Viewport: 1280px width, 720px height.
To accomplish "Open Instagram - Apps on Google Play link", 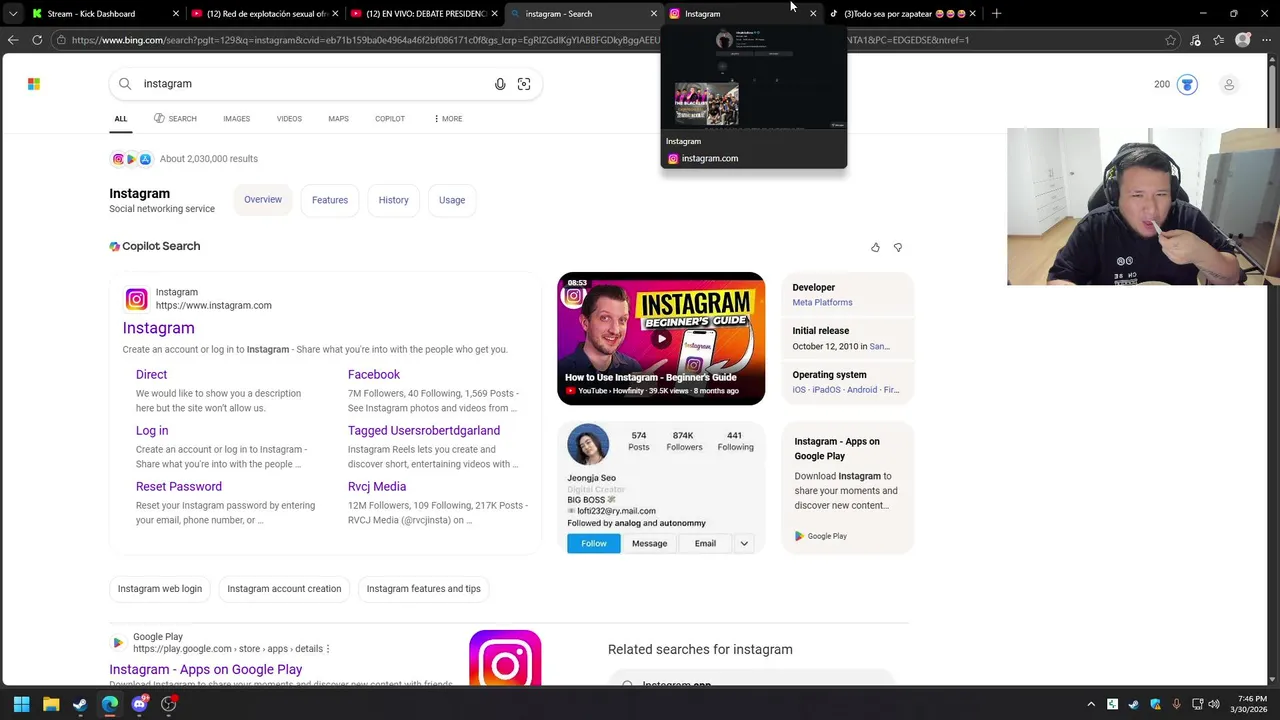I will pos(206,670).
